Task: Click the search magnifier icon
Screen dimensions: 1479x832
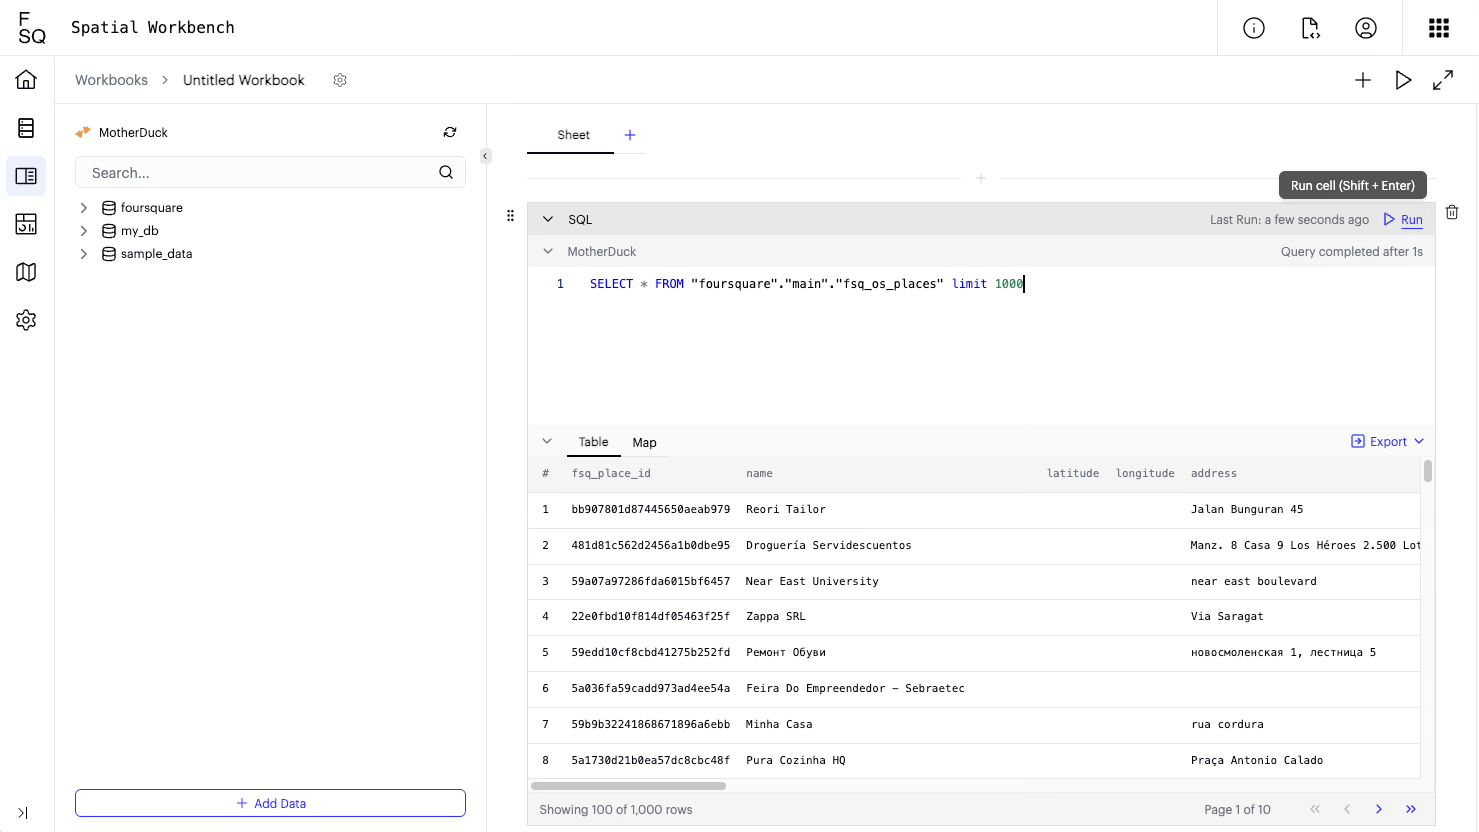Action: tap(446, 172)
